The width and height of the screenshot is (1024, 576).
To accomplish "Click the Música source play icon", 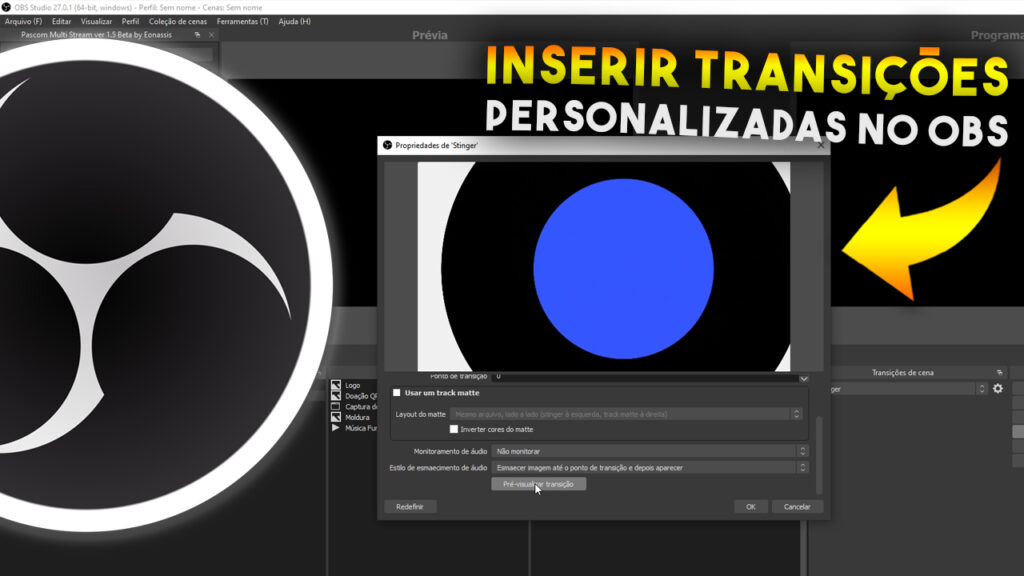I will coord(336,428).
